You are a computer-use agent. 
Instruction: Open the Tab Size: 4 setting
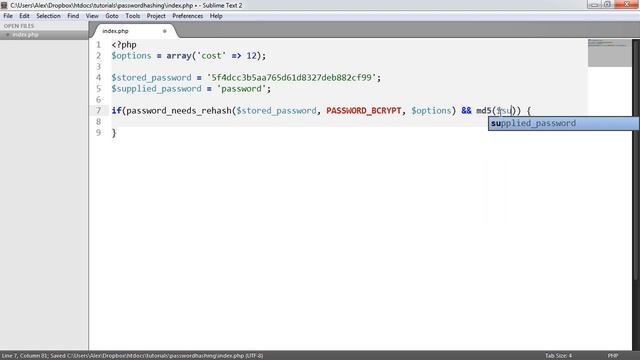[x=558, y=356]
